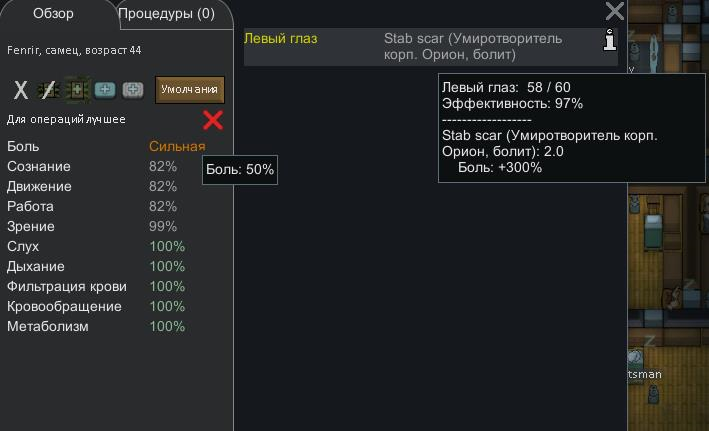
Task: Click the Работа capacity row
Action: [100, 206]
